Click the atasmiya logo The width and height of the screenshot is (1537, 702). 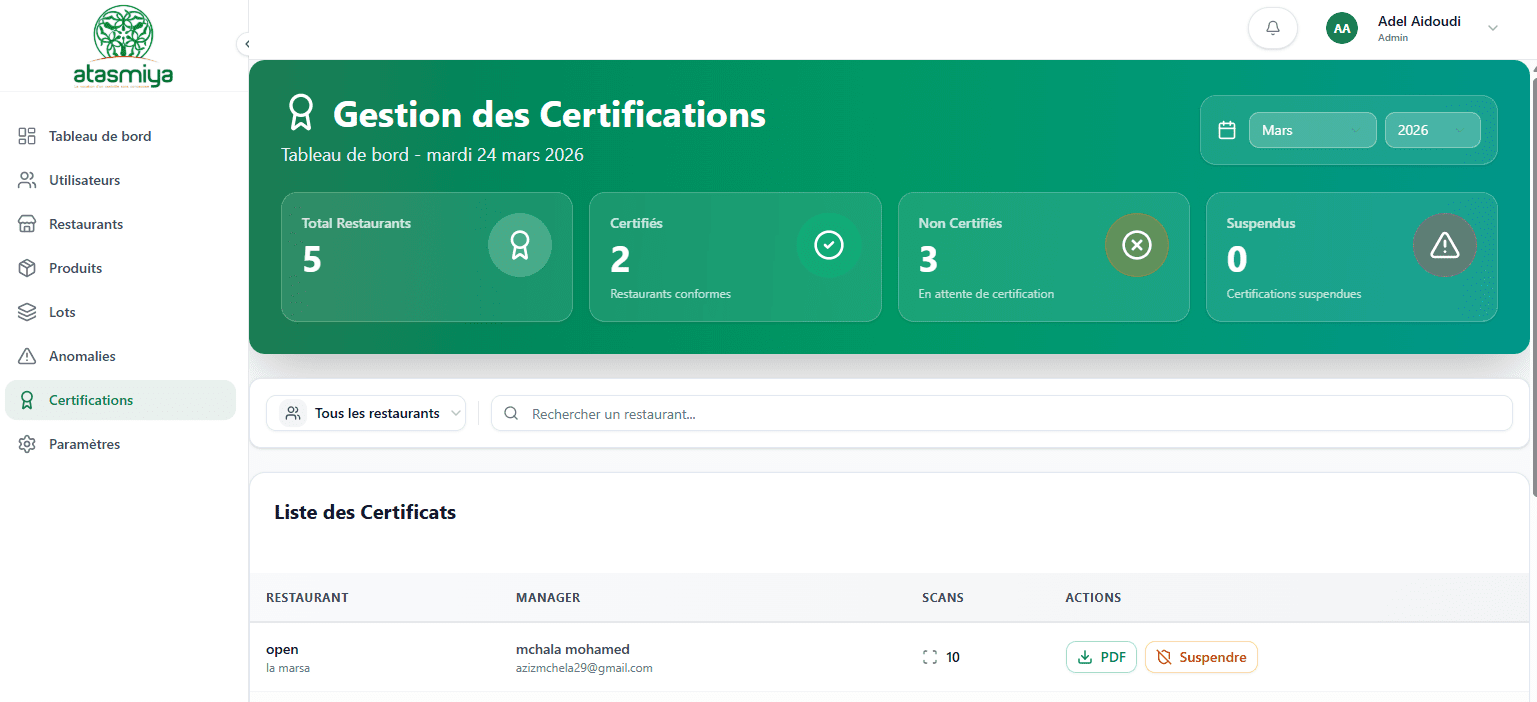pos(123,47)
